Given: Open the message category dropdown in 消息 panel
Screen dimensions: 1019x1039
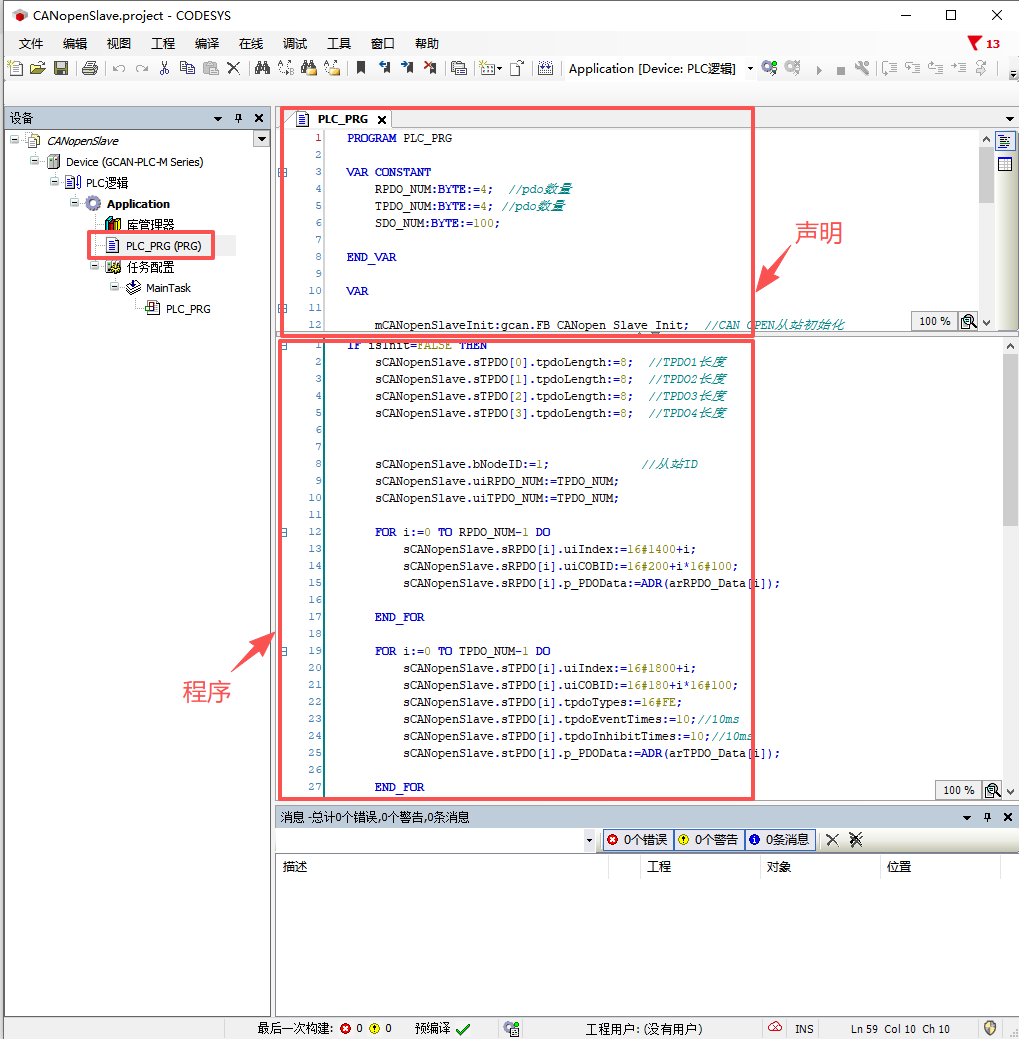Looking at the screenshot, I should [589, 841].
